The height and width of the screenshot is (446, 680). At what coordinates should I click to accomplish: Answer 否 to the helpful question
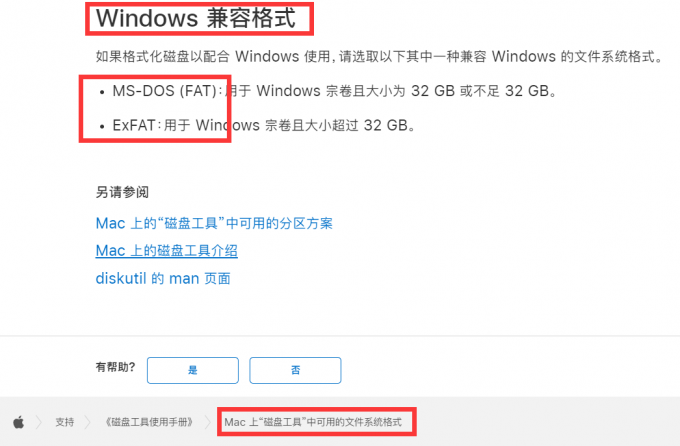pyautogui.click(x=295, y=370)
